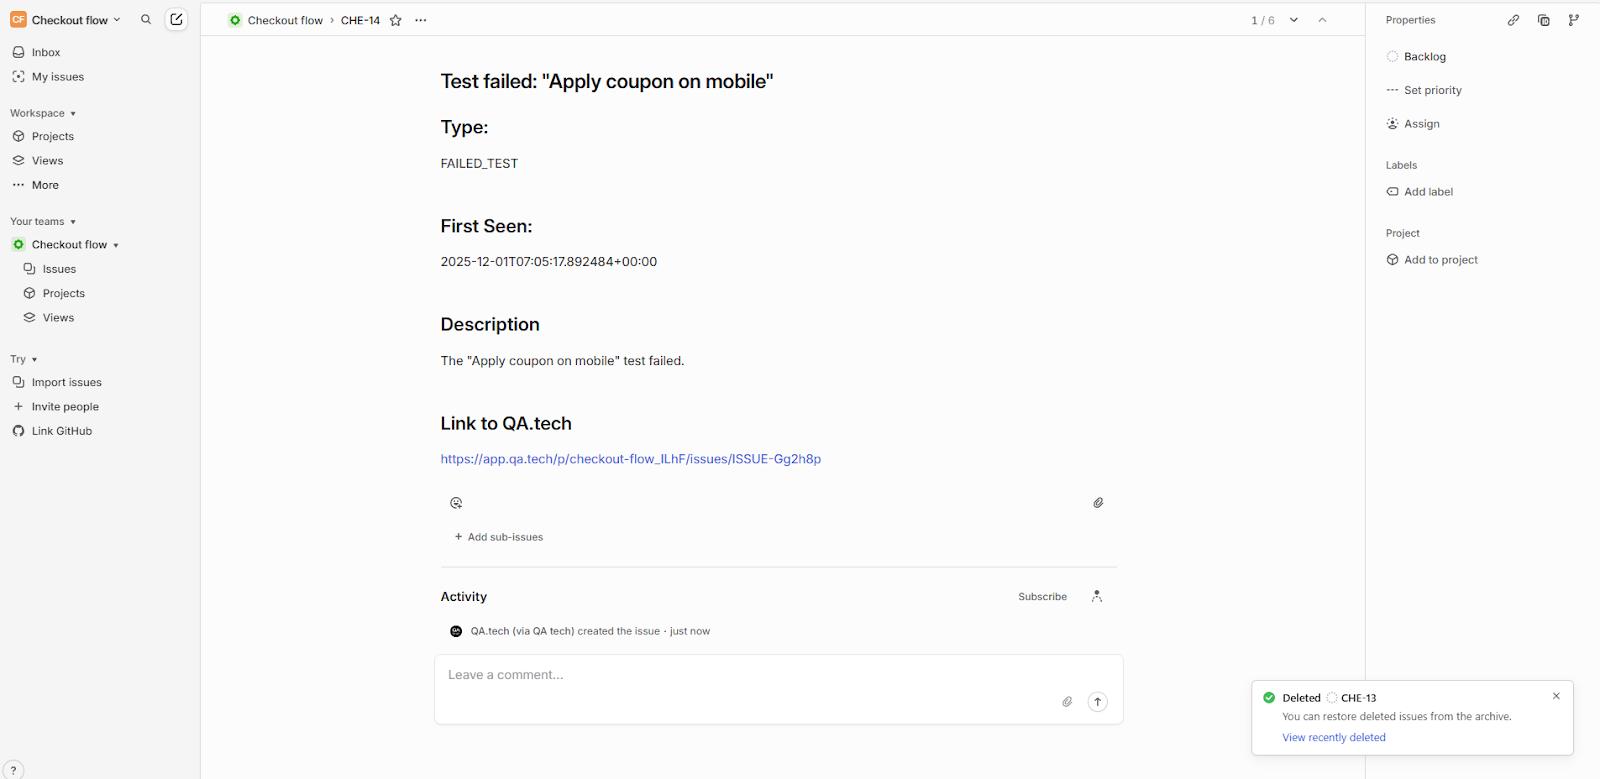The height and width of the screenshot is (779, 1600).
Task: Expand the Checkout flow workspace menu
Action: (70, 20)
